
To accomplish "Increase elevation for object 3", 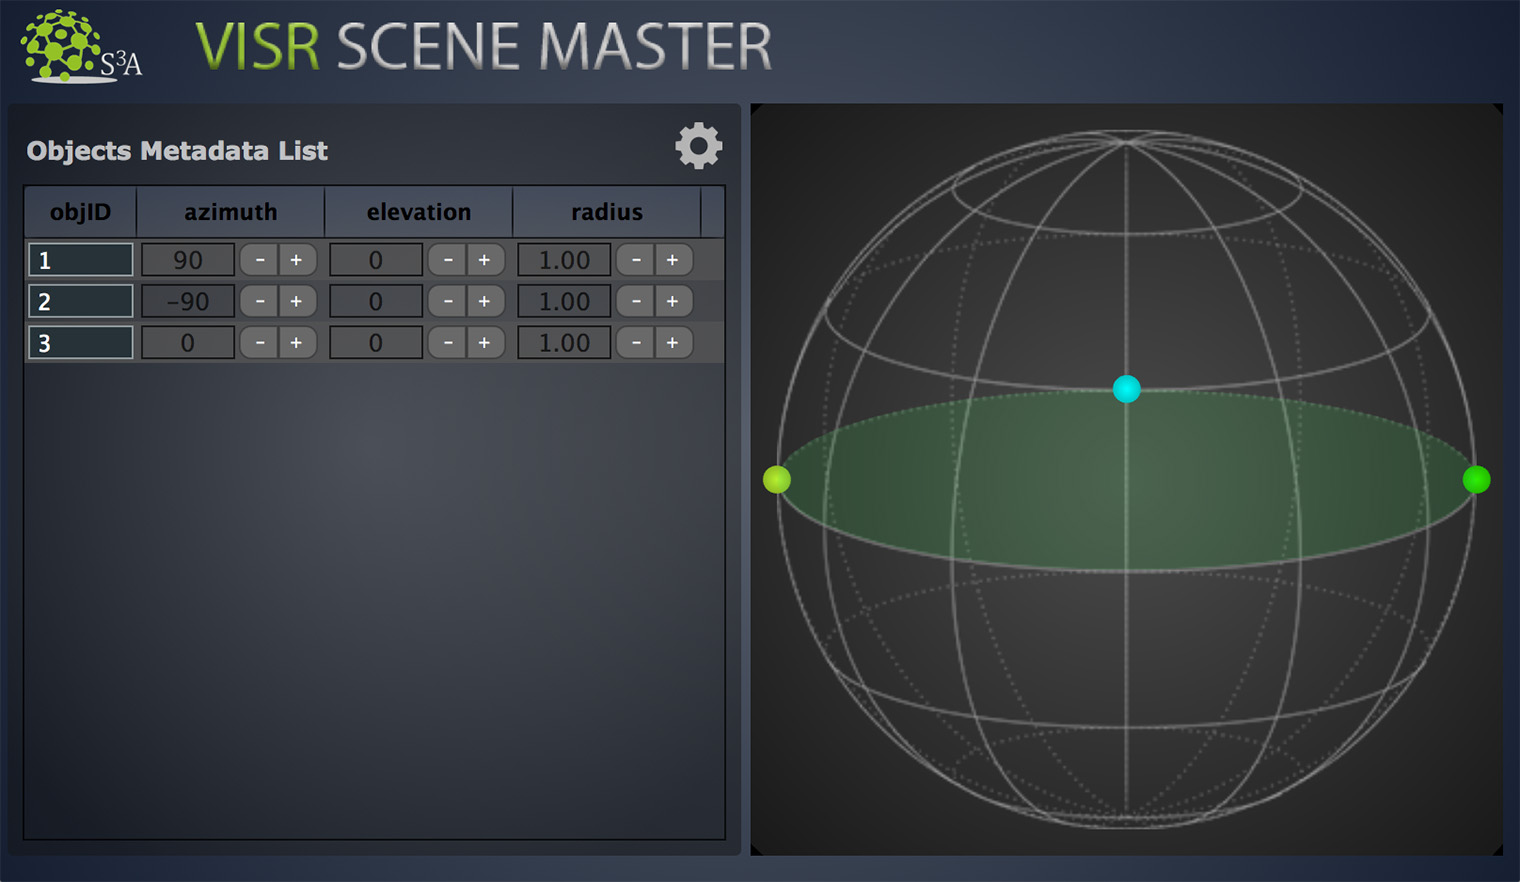I will [x=485, y=343].
